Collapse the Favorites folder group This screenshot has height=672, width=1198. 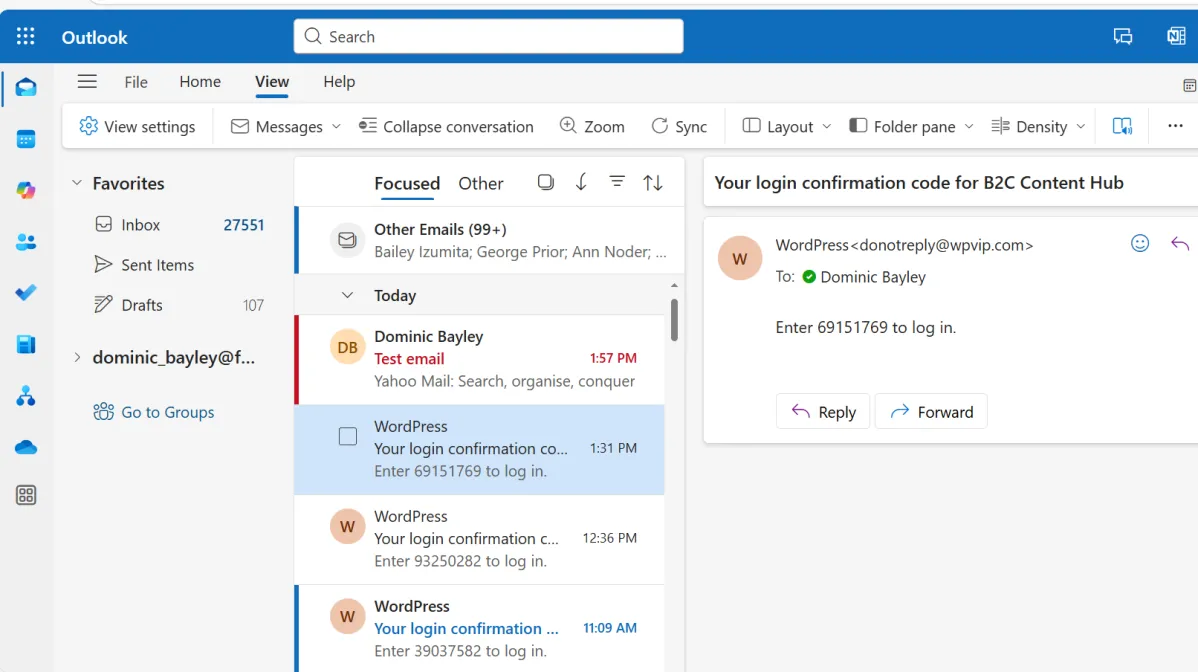(x=77, y=184)
